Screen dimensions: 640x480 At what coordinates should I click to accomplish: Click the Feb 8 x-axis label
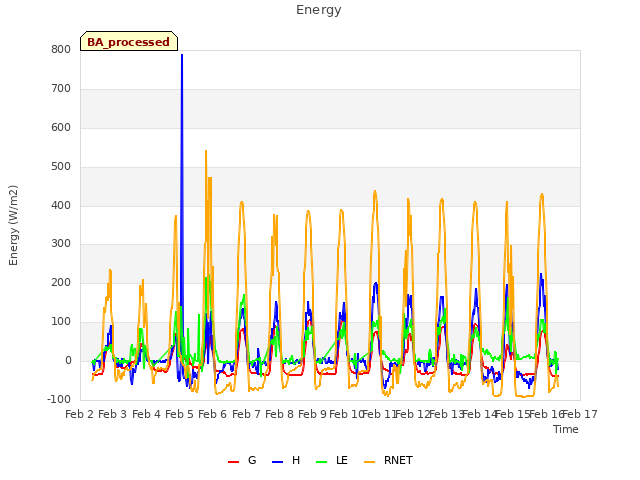(x=280, y=414)
